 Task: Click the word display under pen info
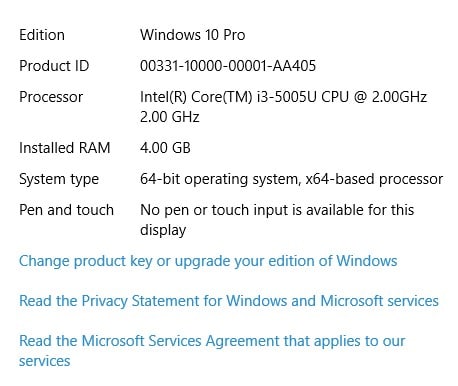(x=163, y=230)
